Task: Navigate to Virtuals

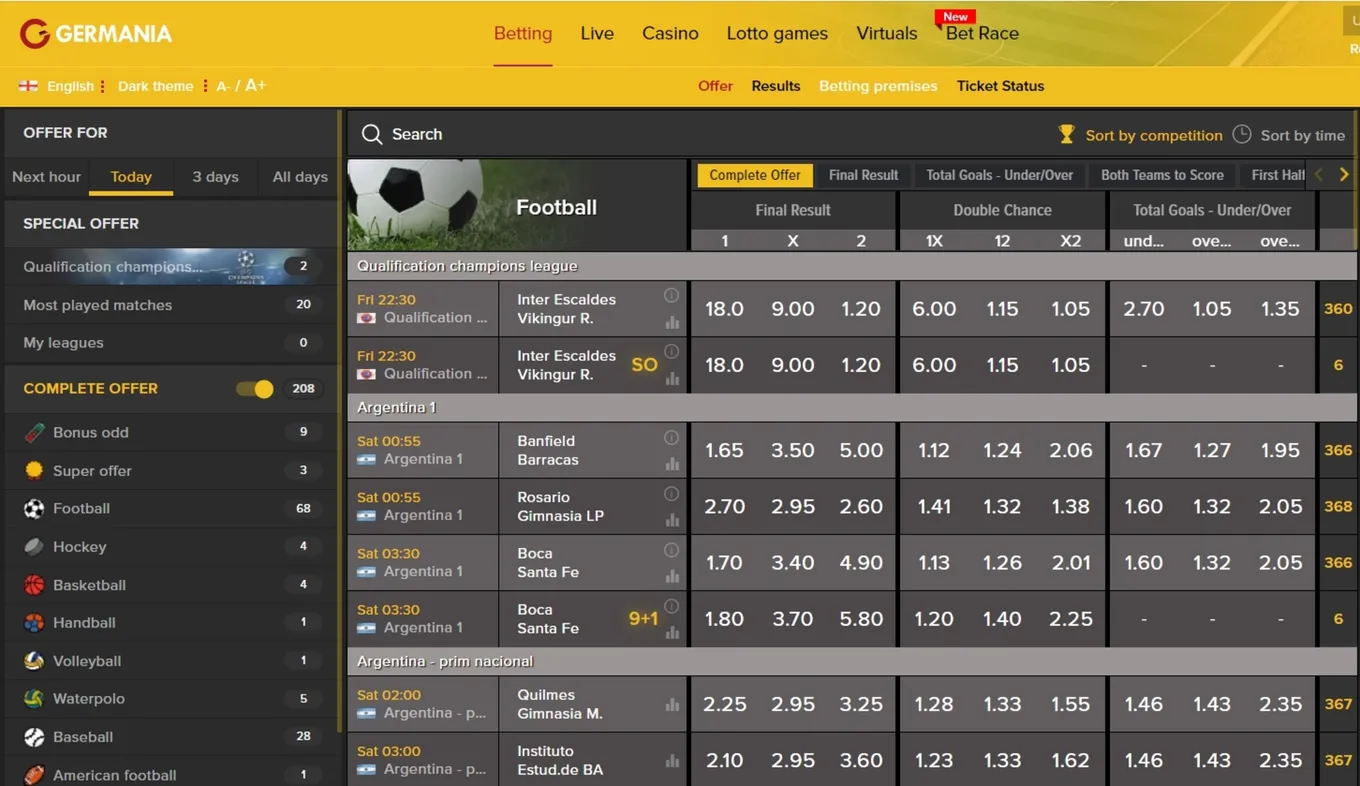Action: pyautogui.click(x=886, y=33)
